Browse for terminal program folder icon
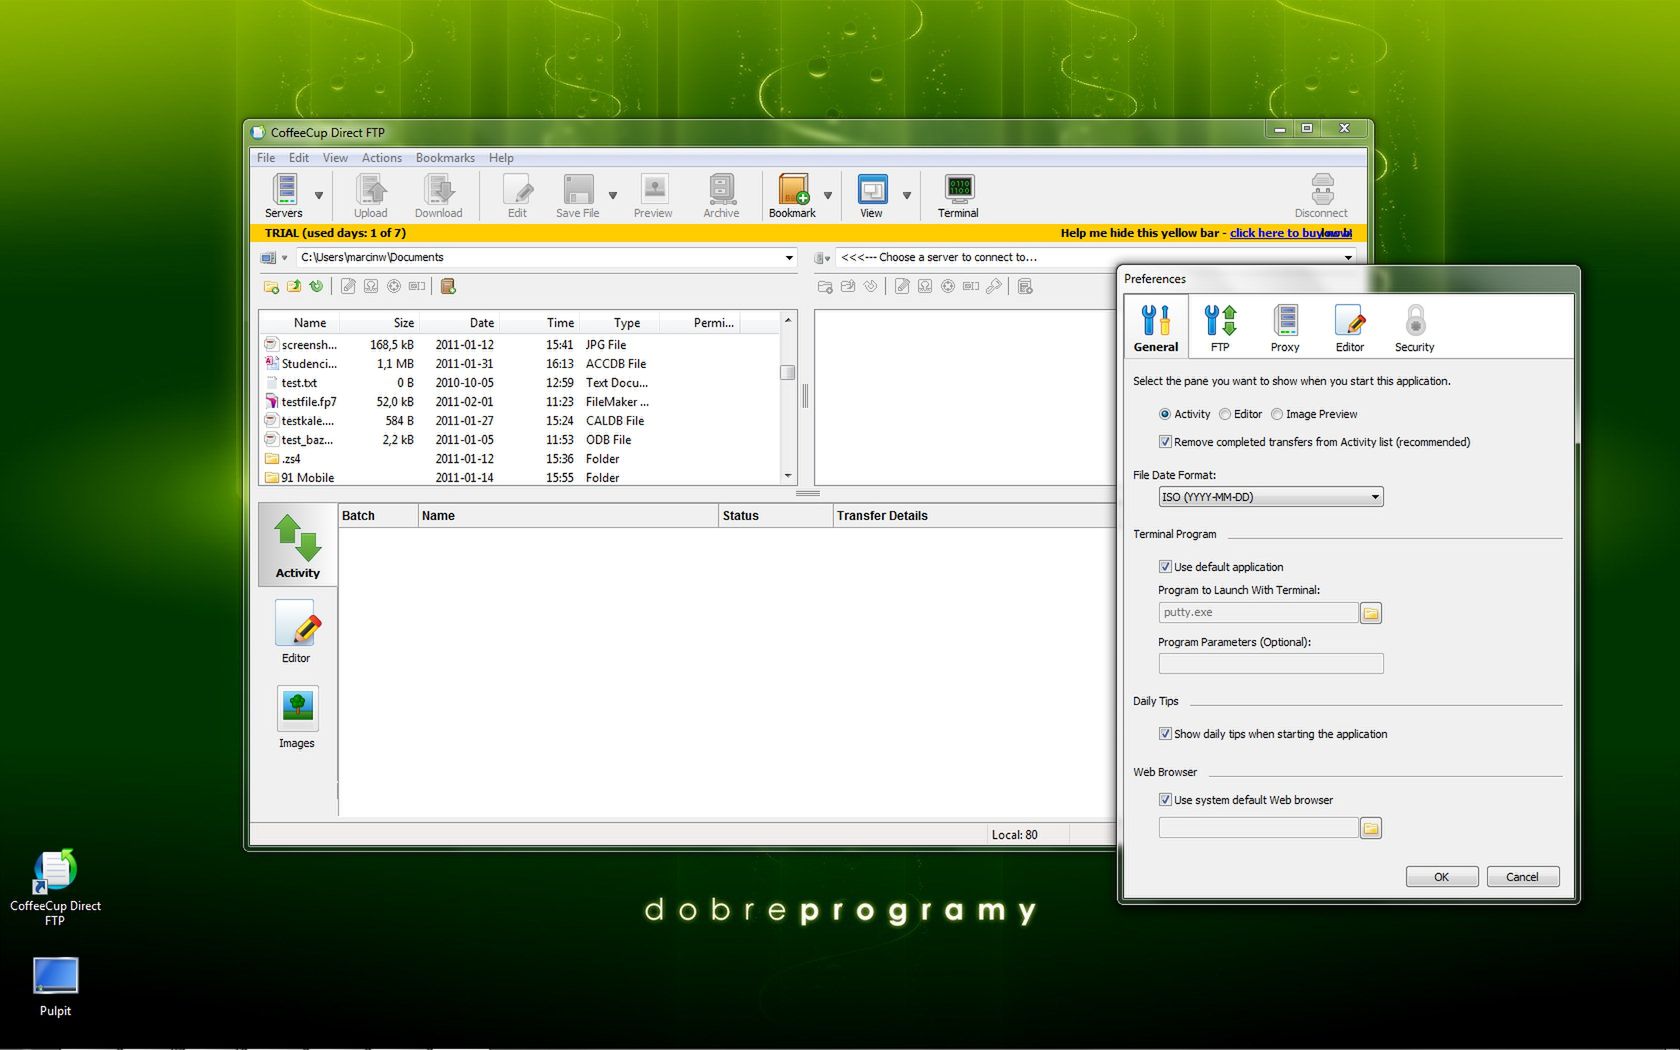The height and width of the screenshot is (1050, 1680). (x=1371, y=613)
